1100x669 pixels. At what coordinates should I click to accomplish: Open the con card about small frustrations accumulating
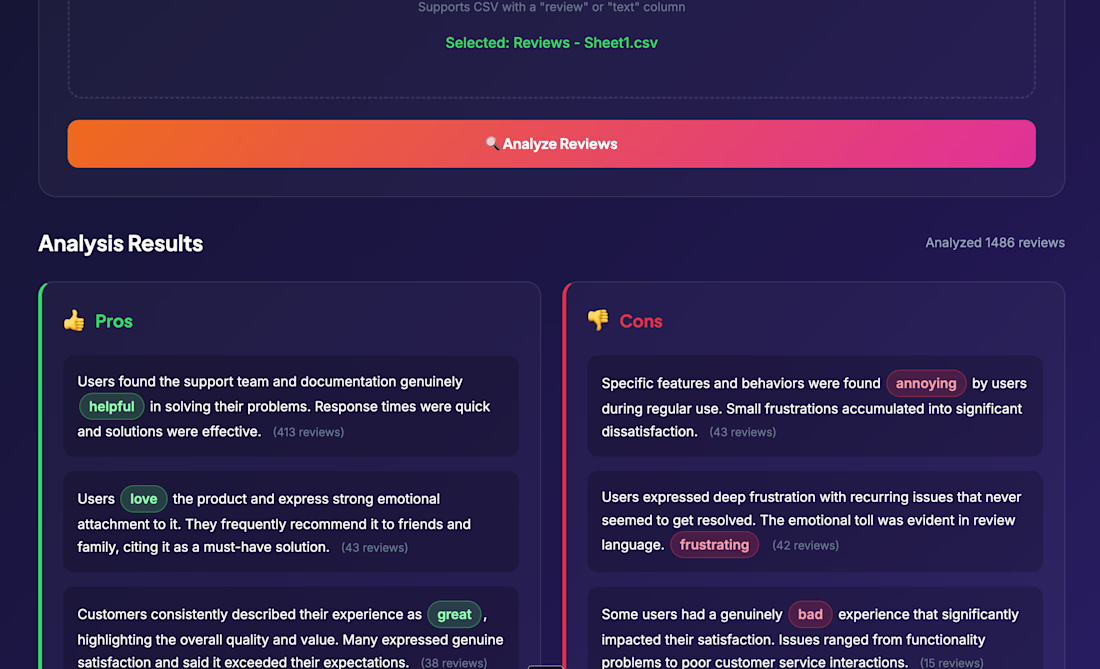[814, 408]
